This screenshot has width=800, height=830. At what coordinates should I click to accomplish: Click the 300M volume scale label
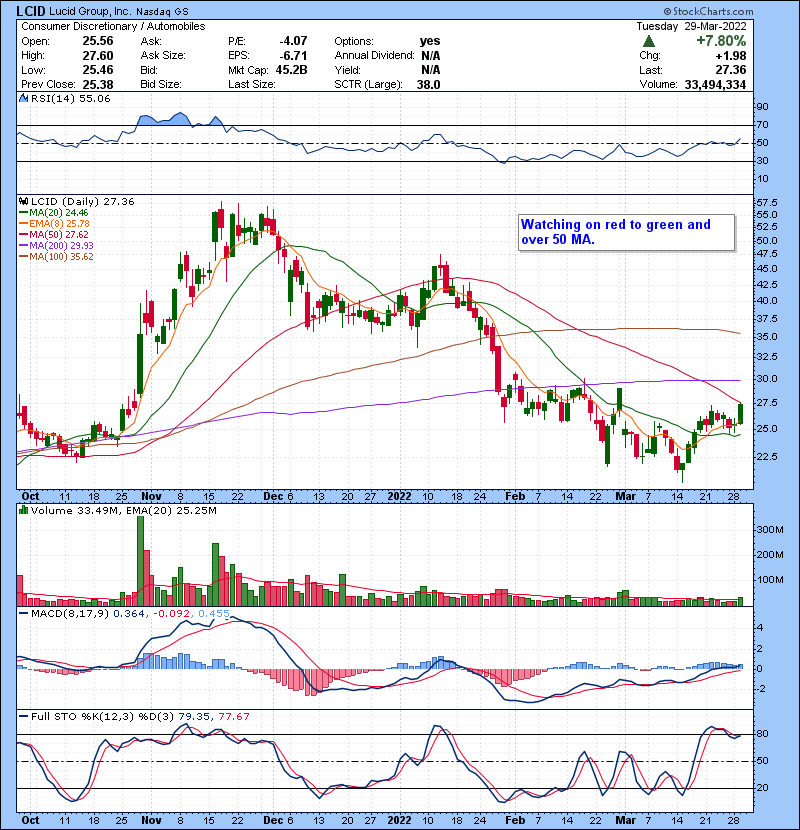click(770, 530)
